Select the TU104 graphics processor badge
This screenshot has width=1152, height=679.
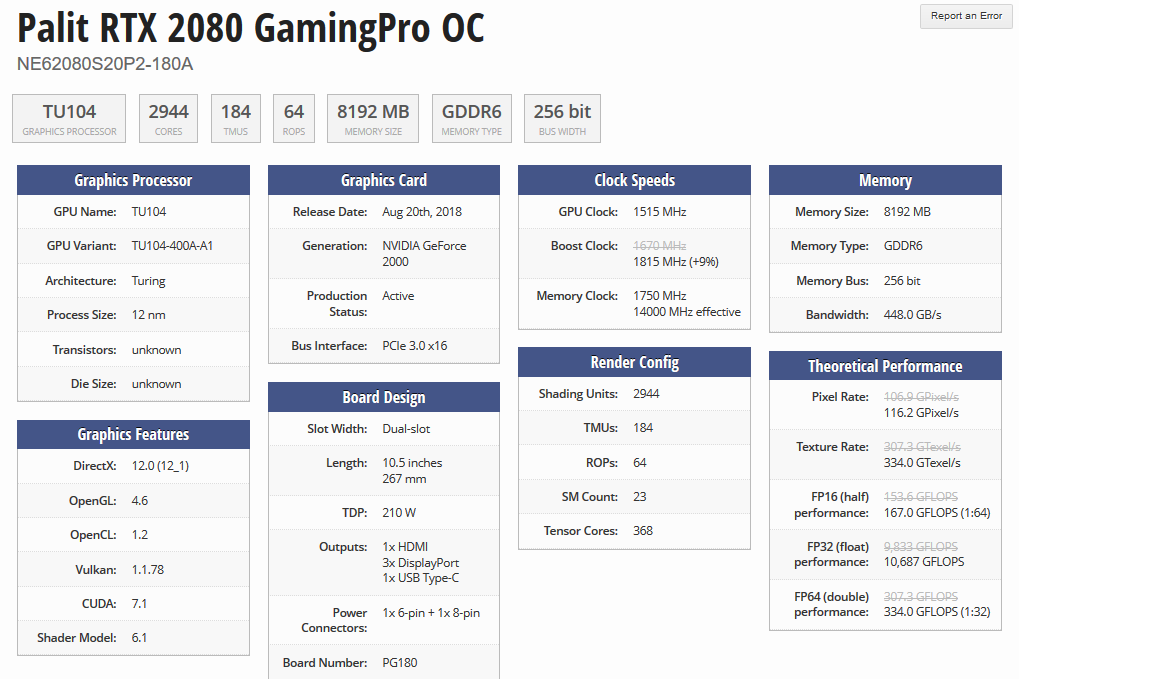[x=69, y=118]
